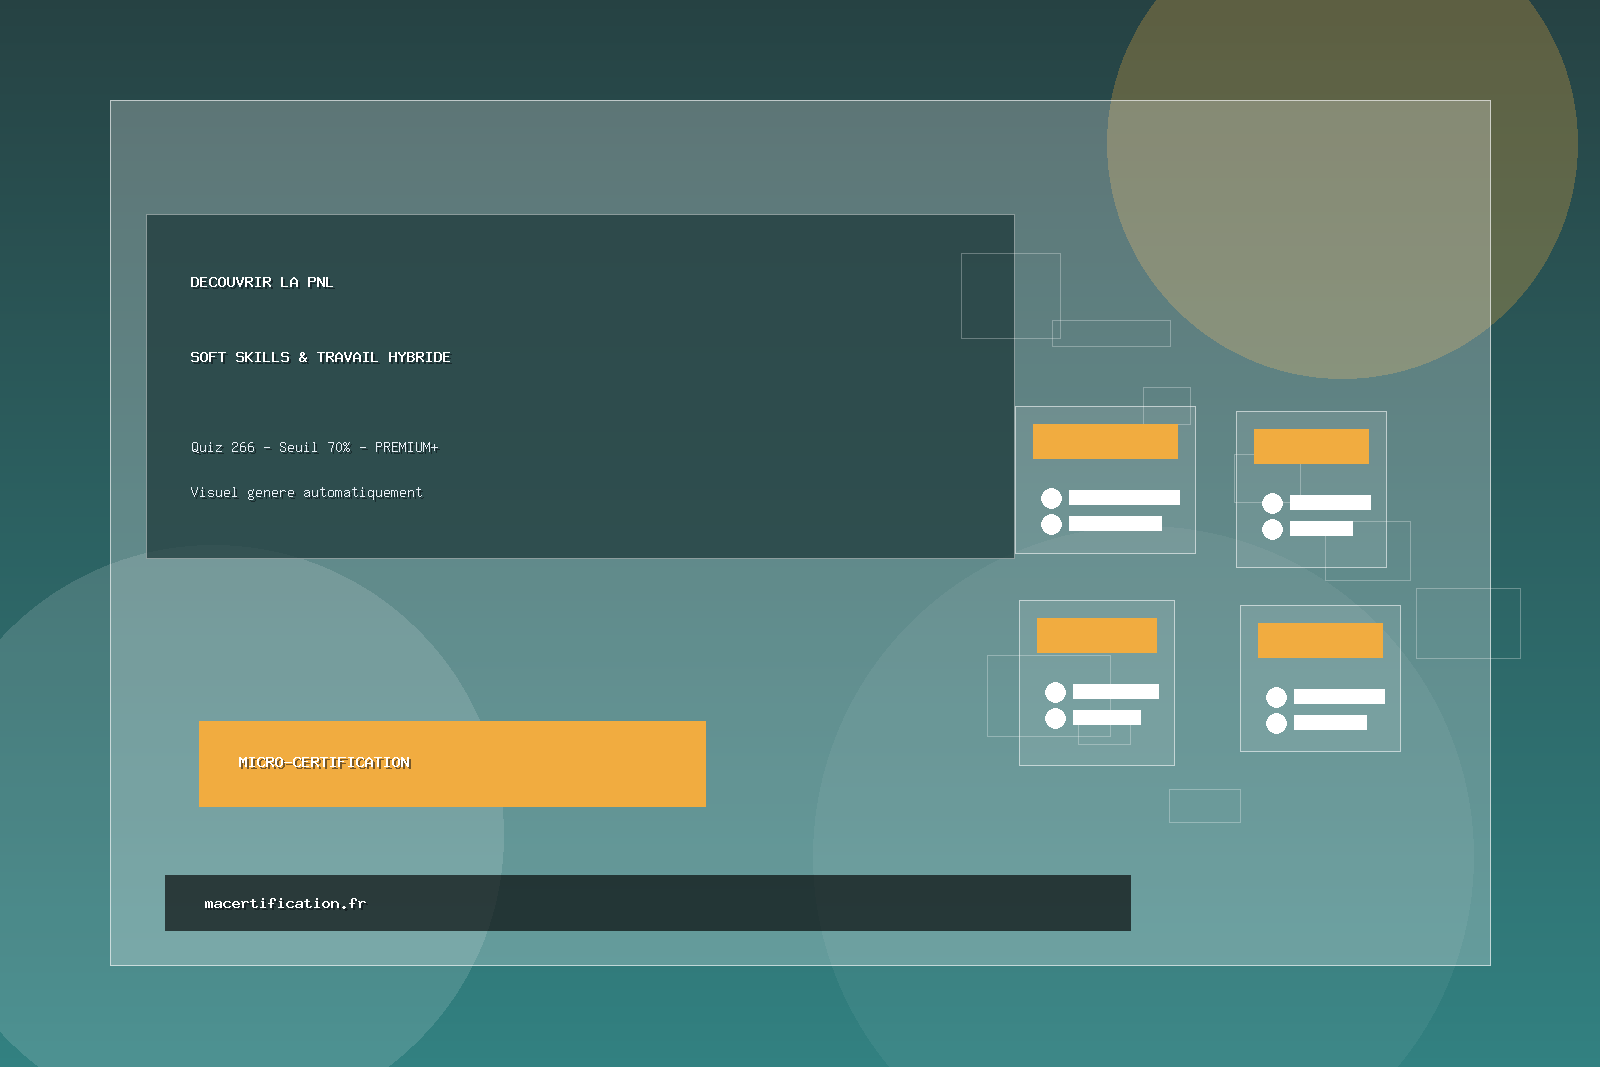Select first radio circle in upper-right quiz card

tap(1272, 503)
